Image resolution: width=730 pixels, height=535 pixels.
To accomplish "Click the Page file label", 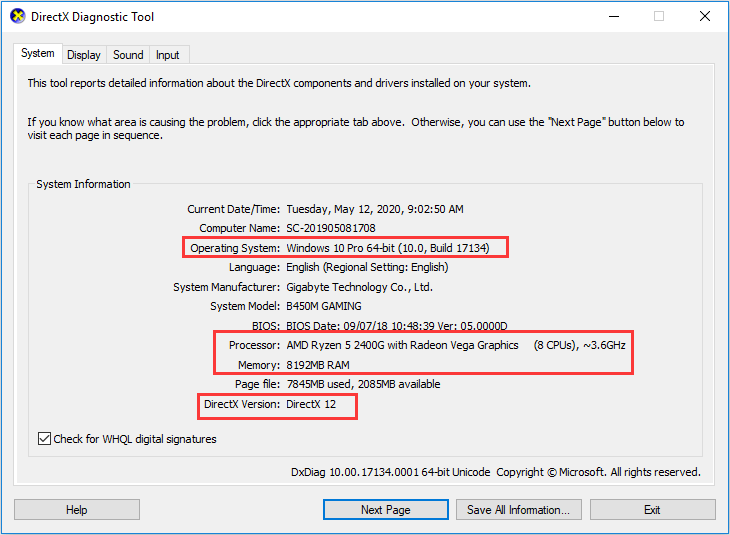I will click(257, 384).
